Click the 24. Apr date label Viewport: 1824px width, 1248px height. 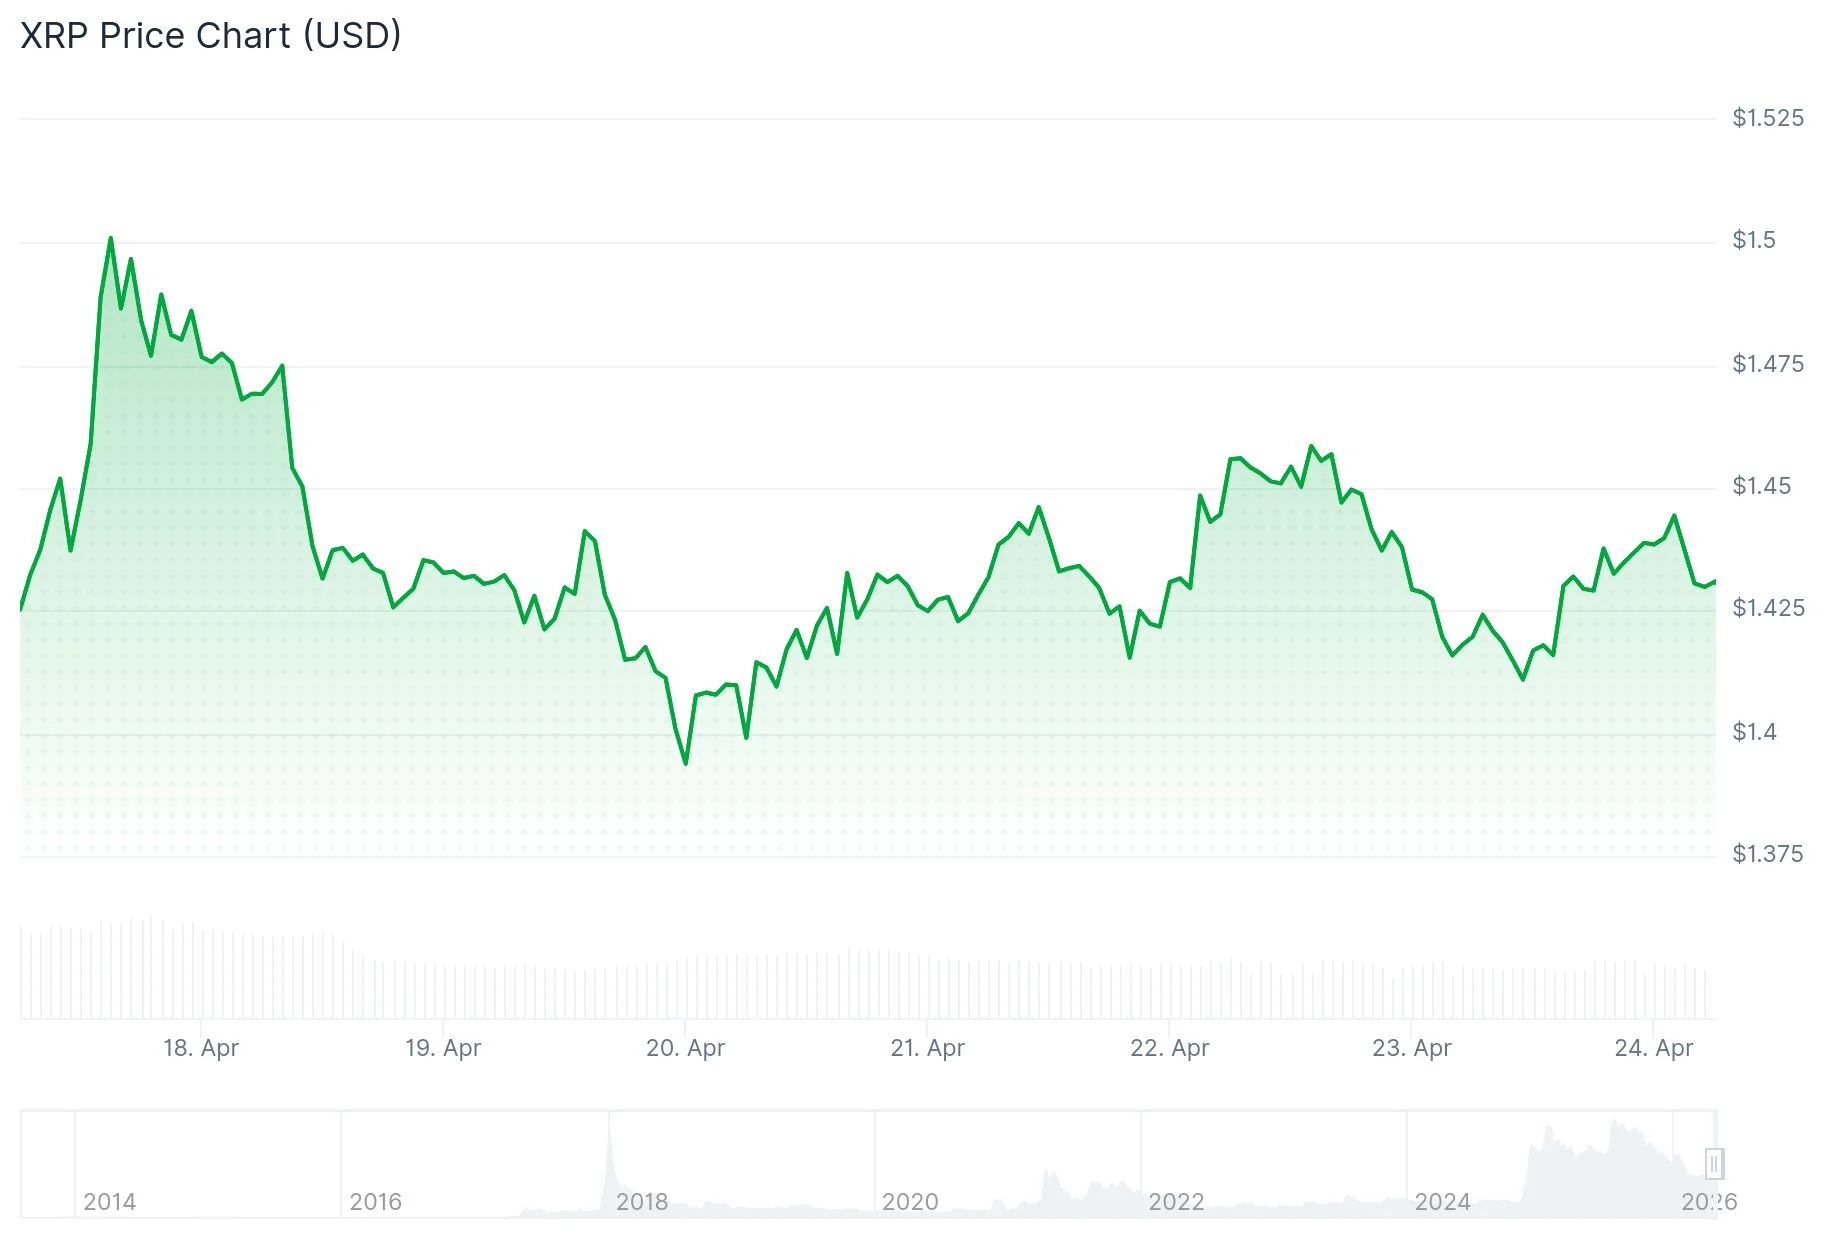(x=1653, y=1048)
